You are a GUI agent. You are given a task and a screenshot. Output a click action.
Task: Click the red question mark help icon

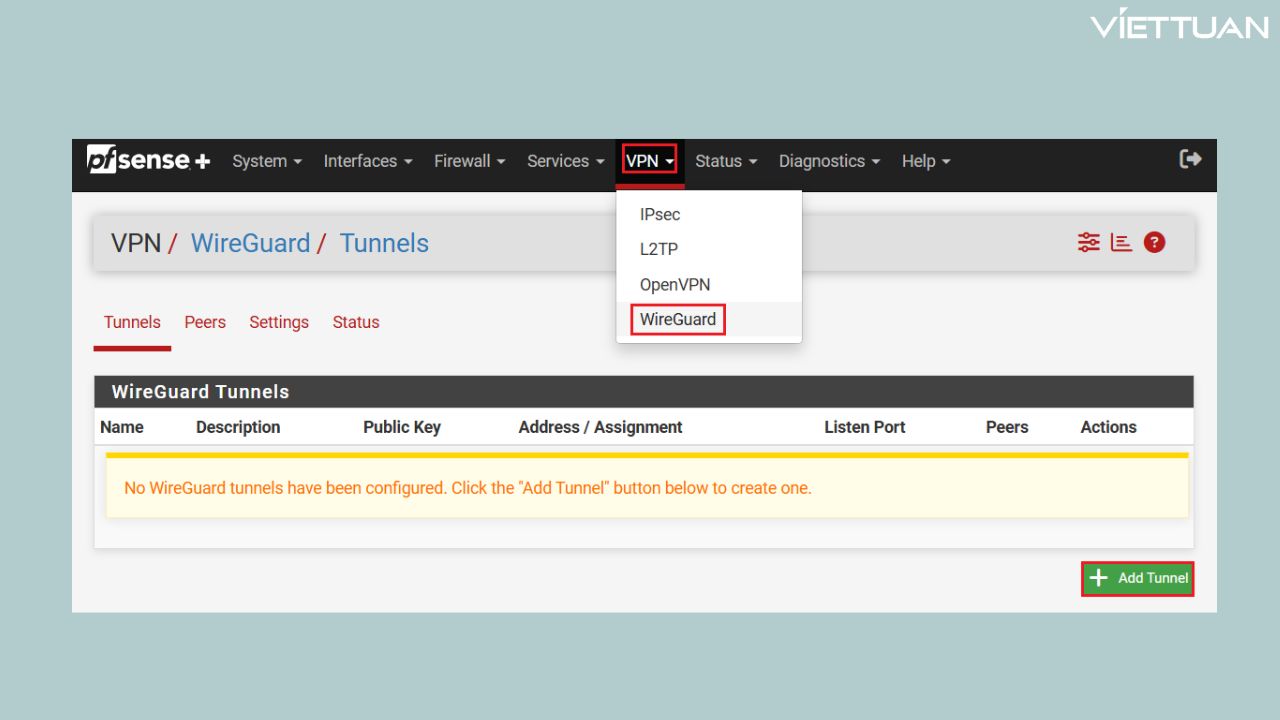click(1154, 242)
